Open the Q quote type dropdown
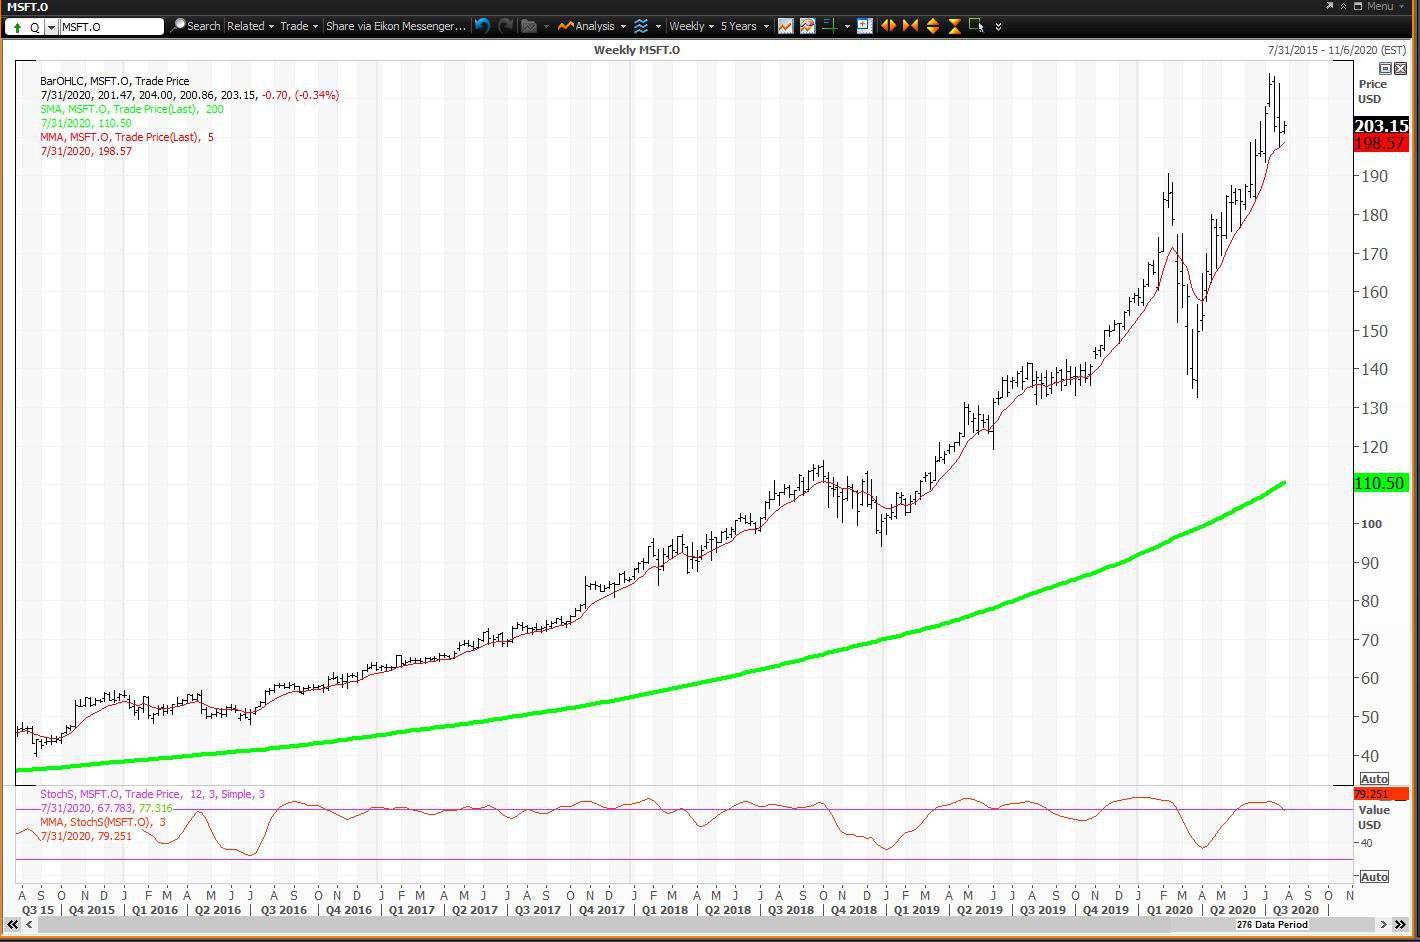The image size is (1420, 942). (51, 27)
